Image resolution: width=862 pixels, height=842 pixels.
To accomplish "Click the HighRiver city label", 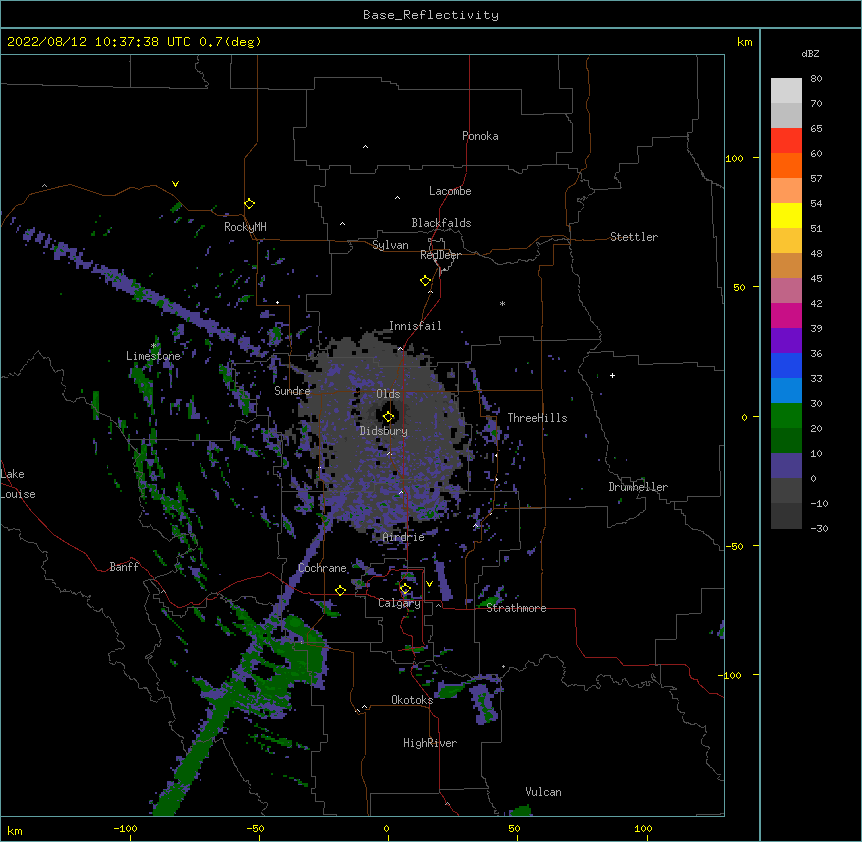I will 430,743.
